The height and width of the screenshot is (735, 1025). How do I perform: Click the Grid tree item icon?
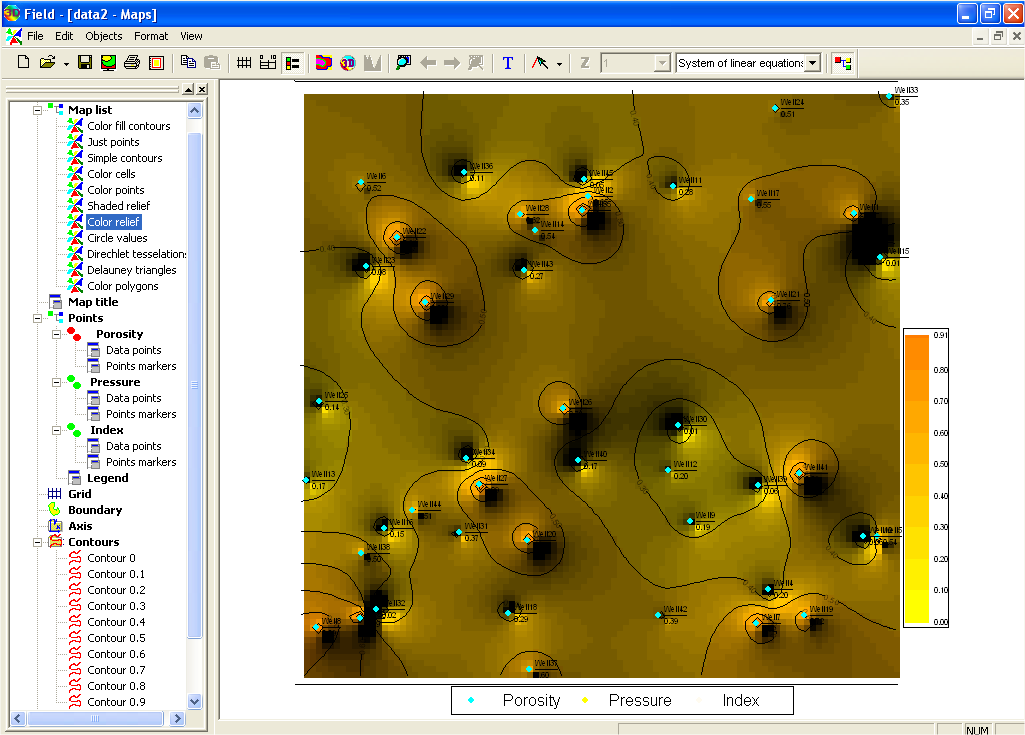click(54, 494)
